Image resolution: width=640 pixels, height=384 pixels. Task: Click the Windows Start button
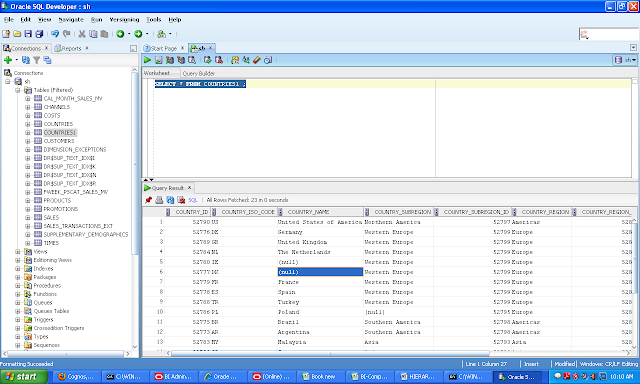click(x=24, y=377)
